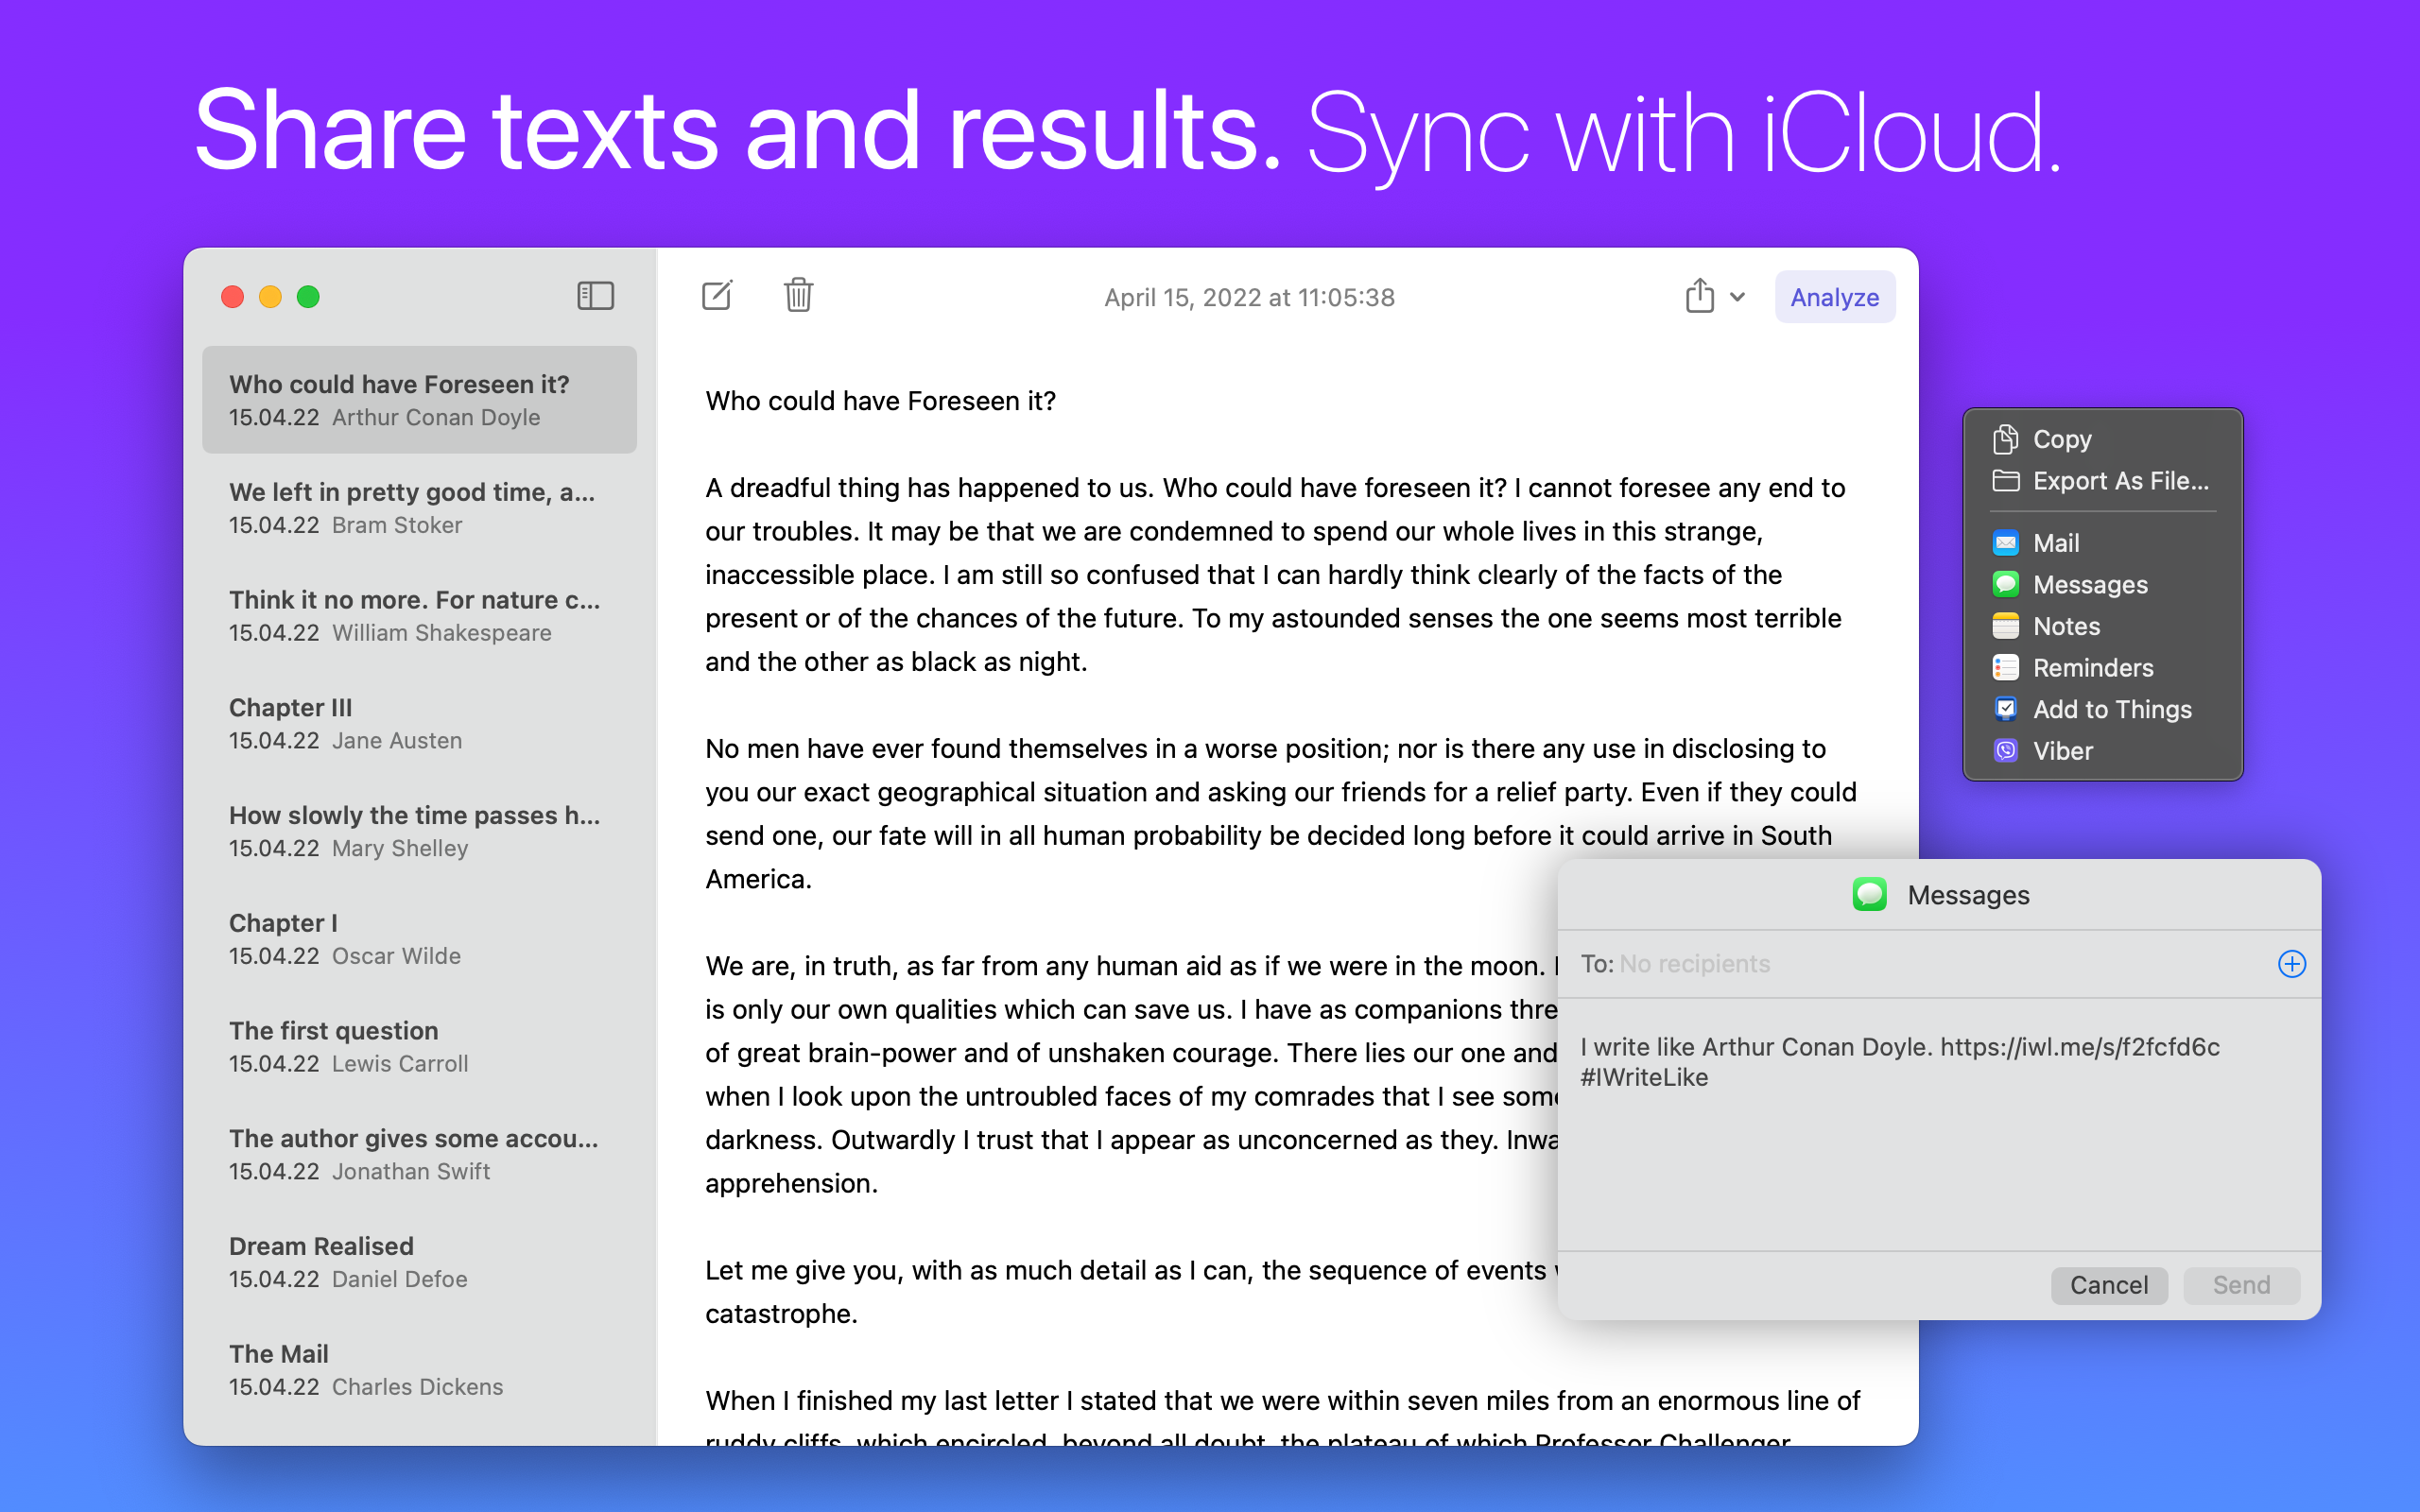Viewport: 2420px width, 1512px height.
Task: Select 'We left in pretty good time' entry
Action: click(x=419, y=508)
